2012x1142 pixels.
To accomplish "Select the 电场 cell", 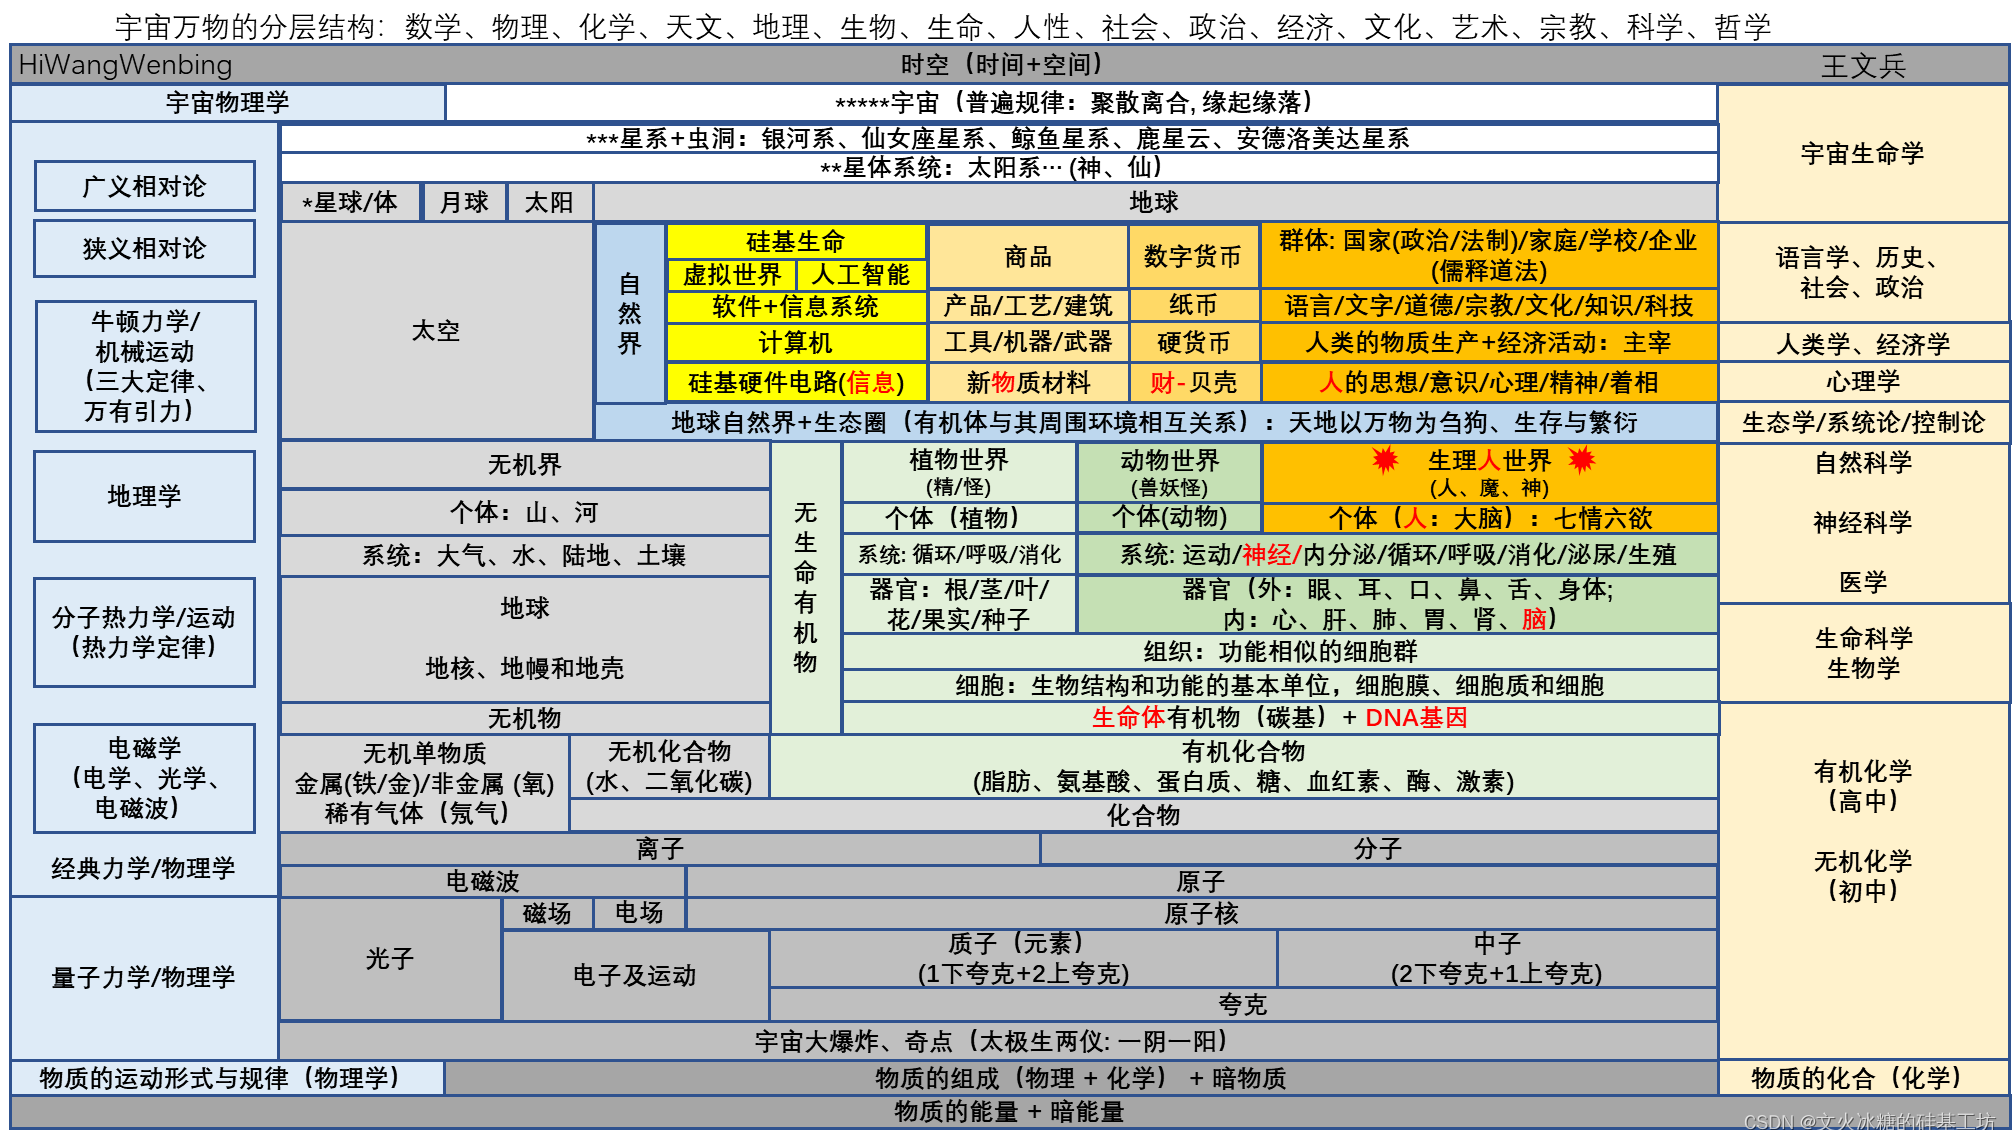I will click(639, 912).
